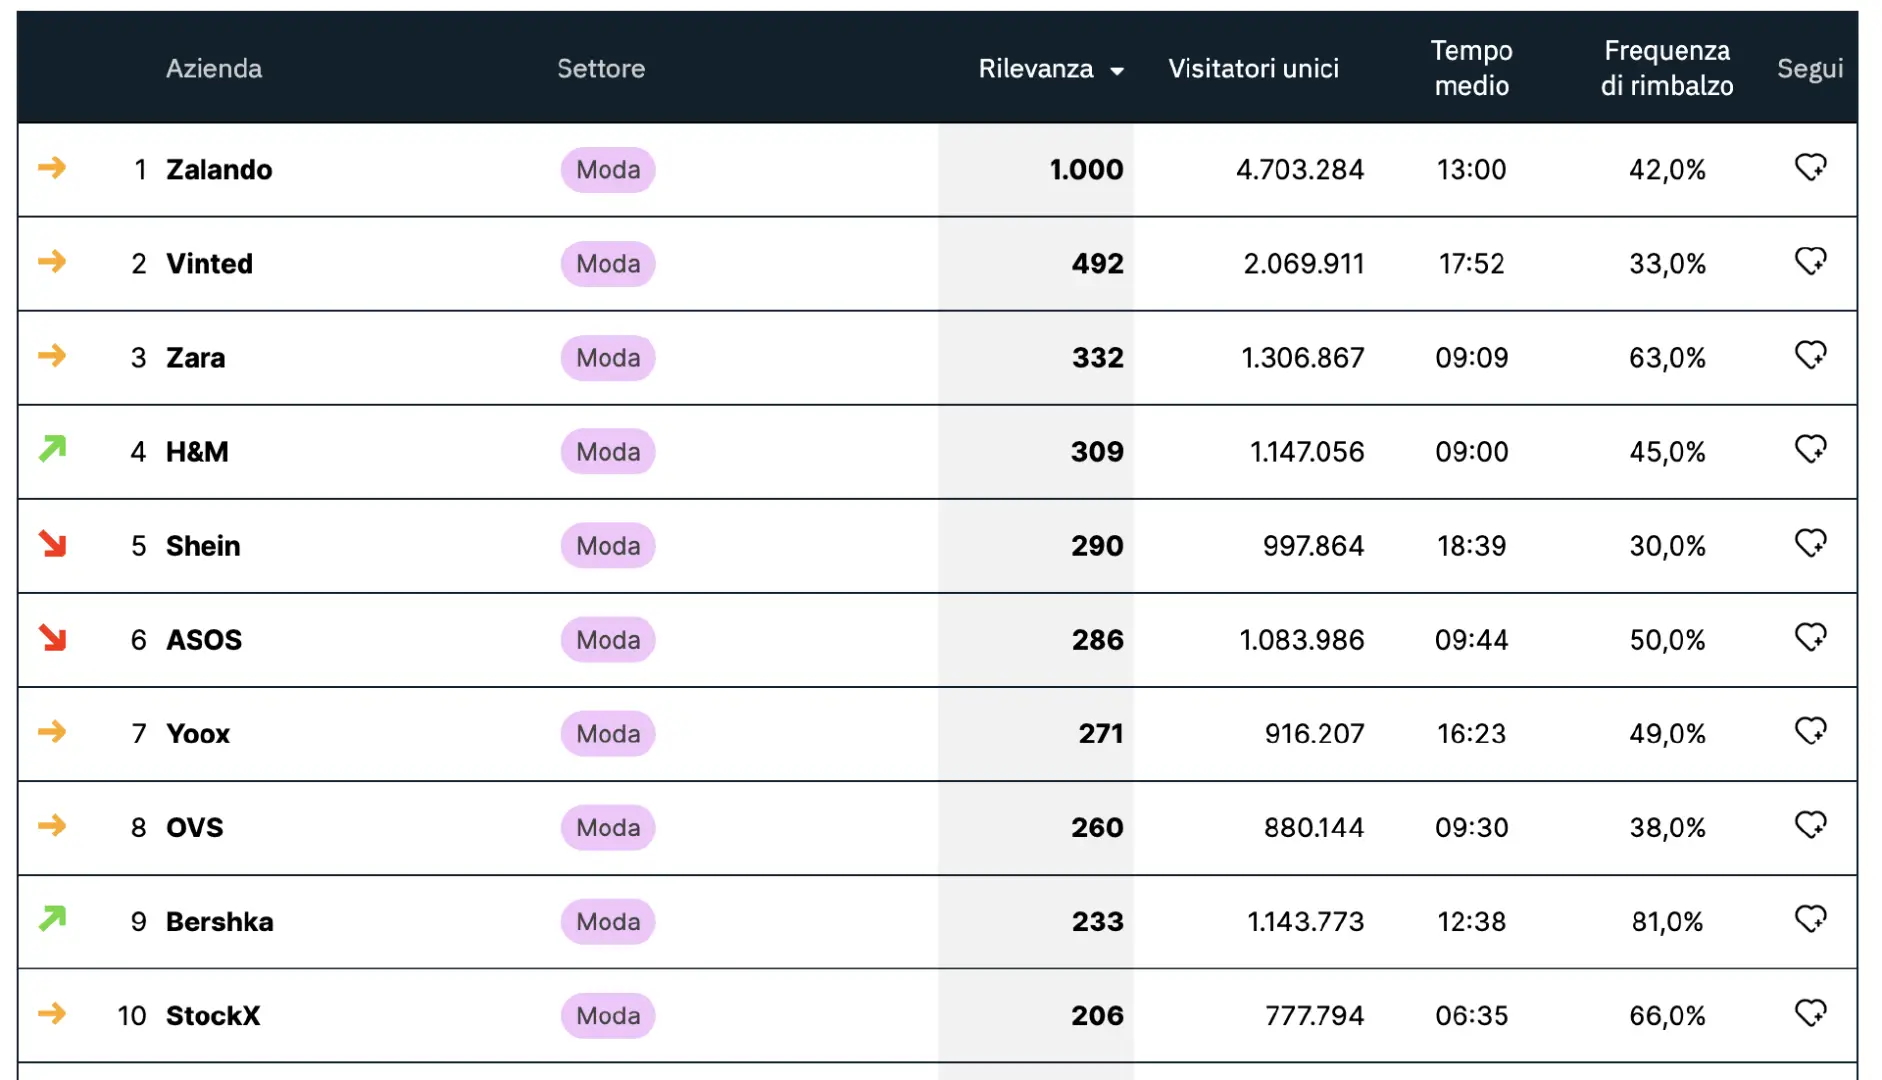Sort table by the Settore header
The width and height of the screenshot is (1882, 1080).
tap(601, 68)
